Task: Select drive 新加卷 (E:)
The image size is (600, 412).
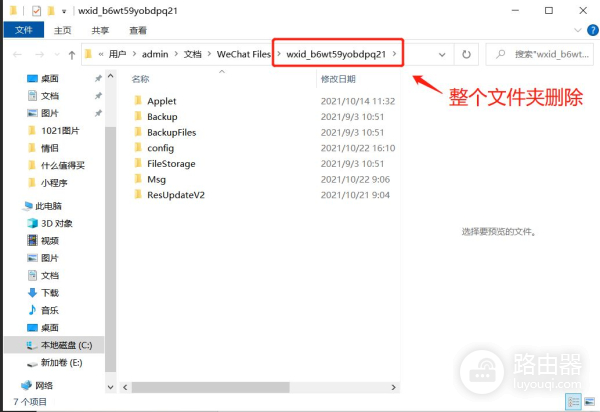Action: click(x=62, y=362)
